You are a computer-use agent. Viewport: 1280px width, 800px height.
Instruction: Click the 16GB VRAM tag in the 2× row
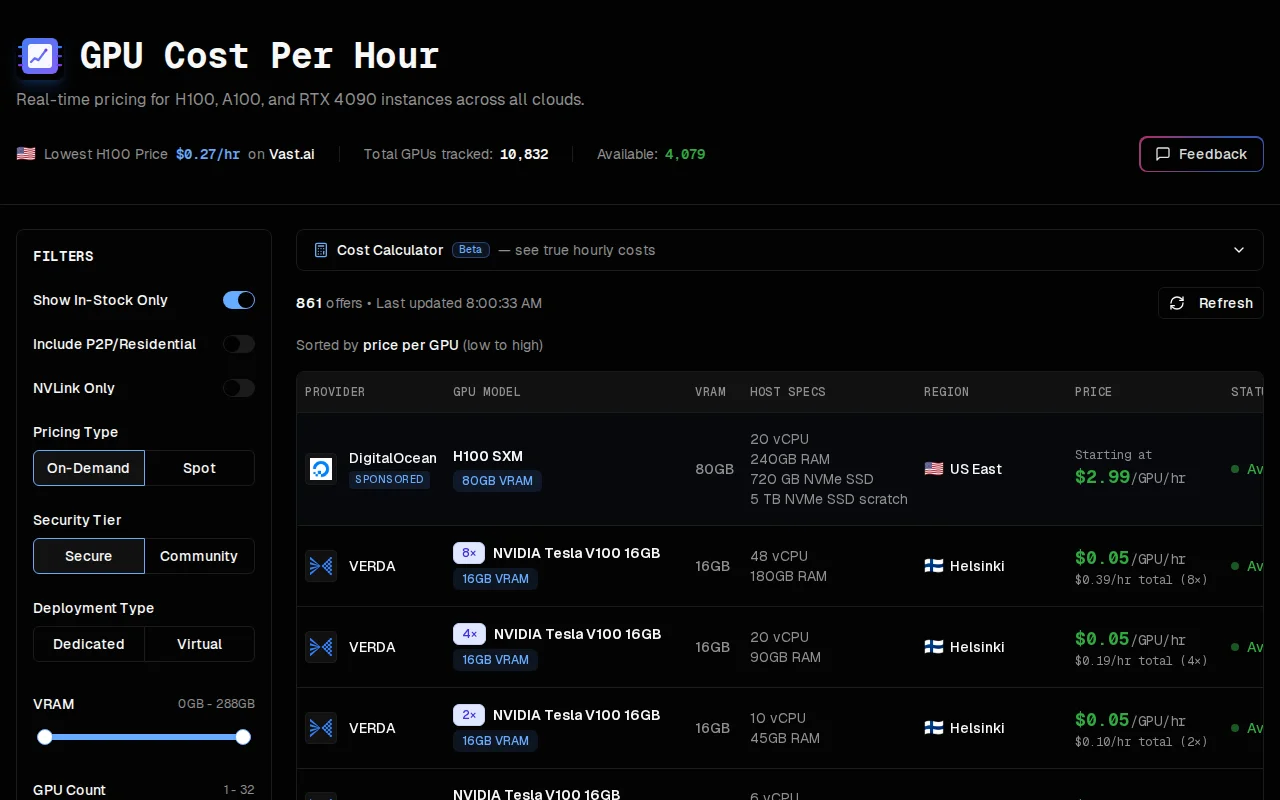pyautogui.click(x=495, y=740)
